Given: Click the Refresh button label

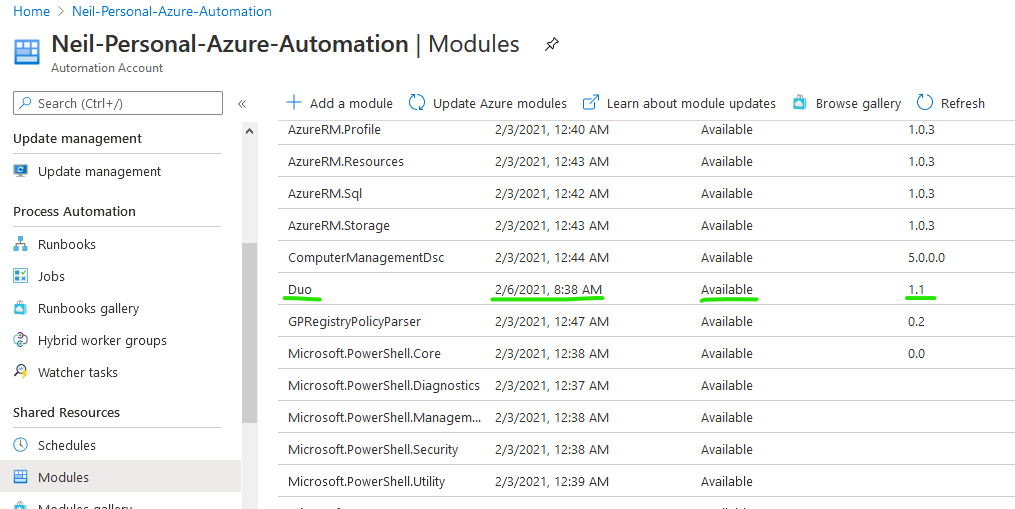Looking at the screenshot, I should [x=963, y=104].
